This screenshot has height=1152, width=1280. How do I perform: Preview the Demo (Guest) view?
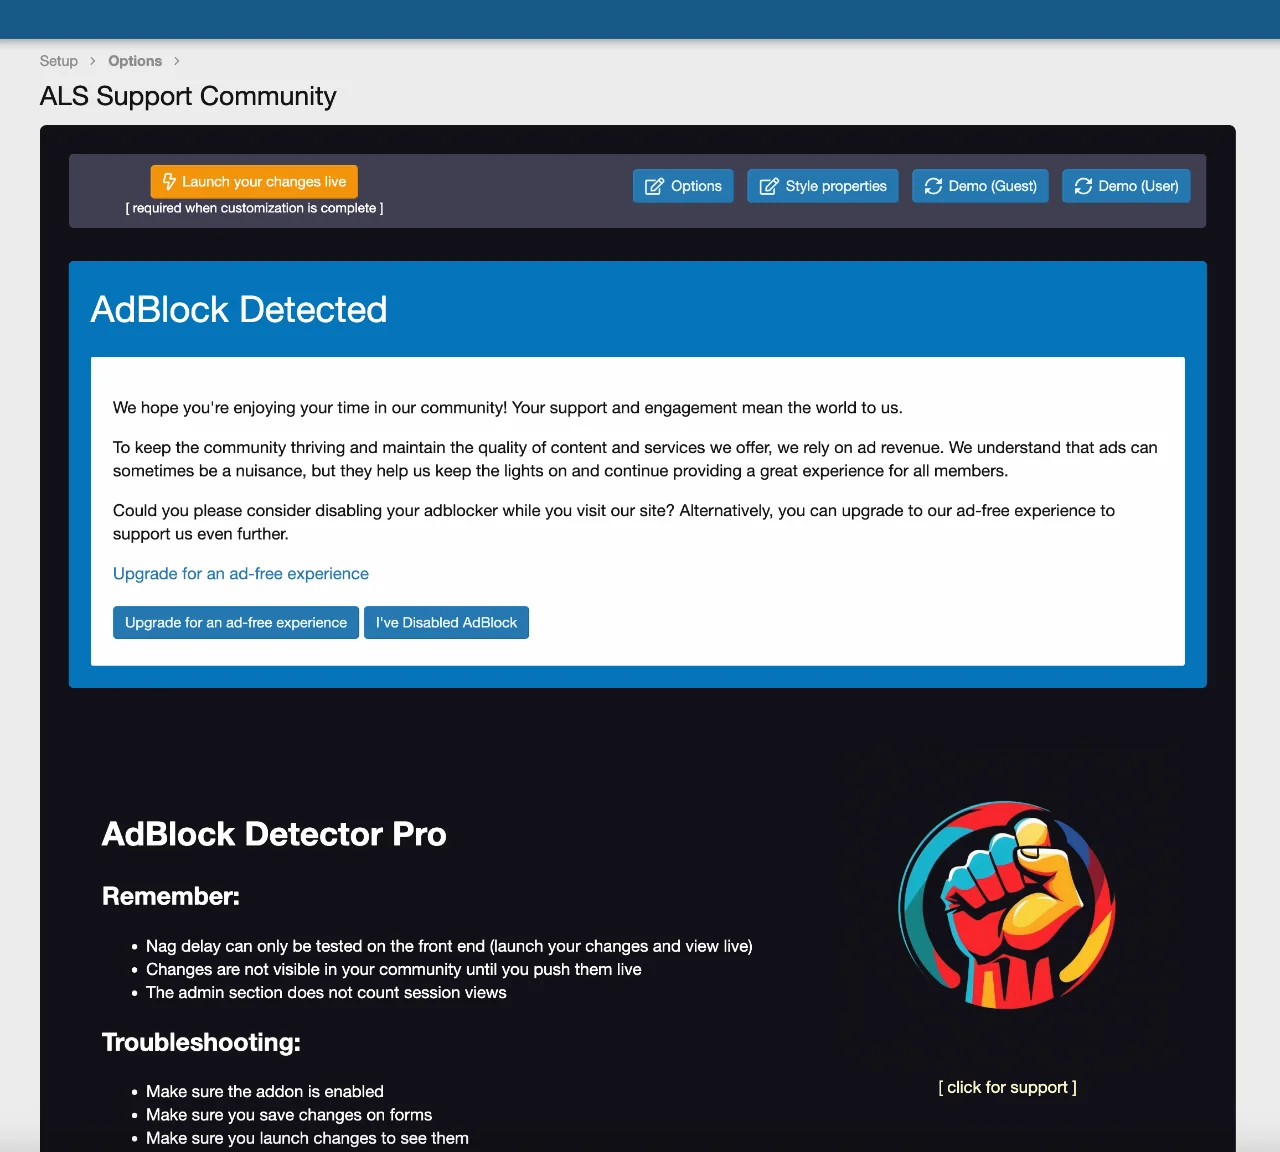point(992,186)
